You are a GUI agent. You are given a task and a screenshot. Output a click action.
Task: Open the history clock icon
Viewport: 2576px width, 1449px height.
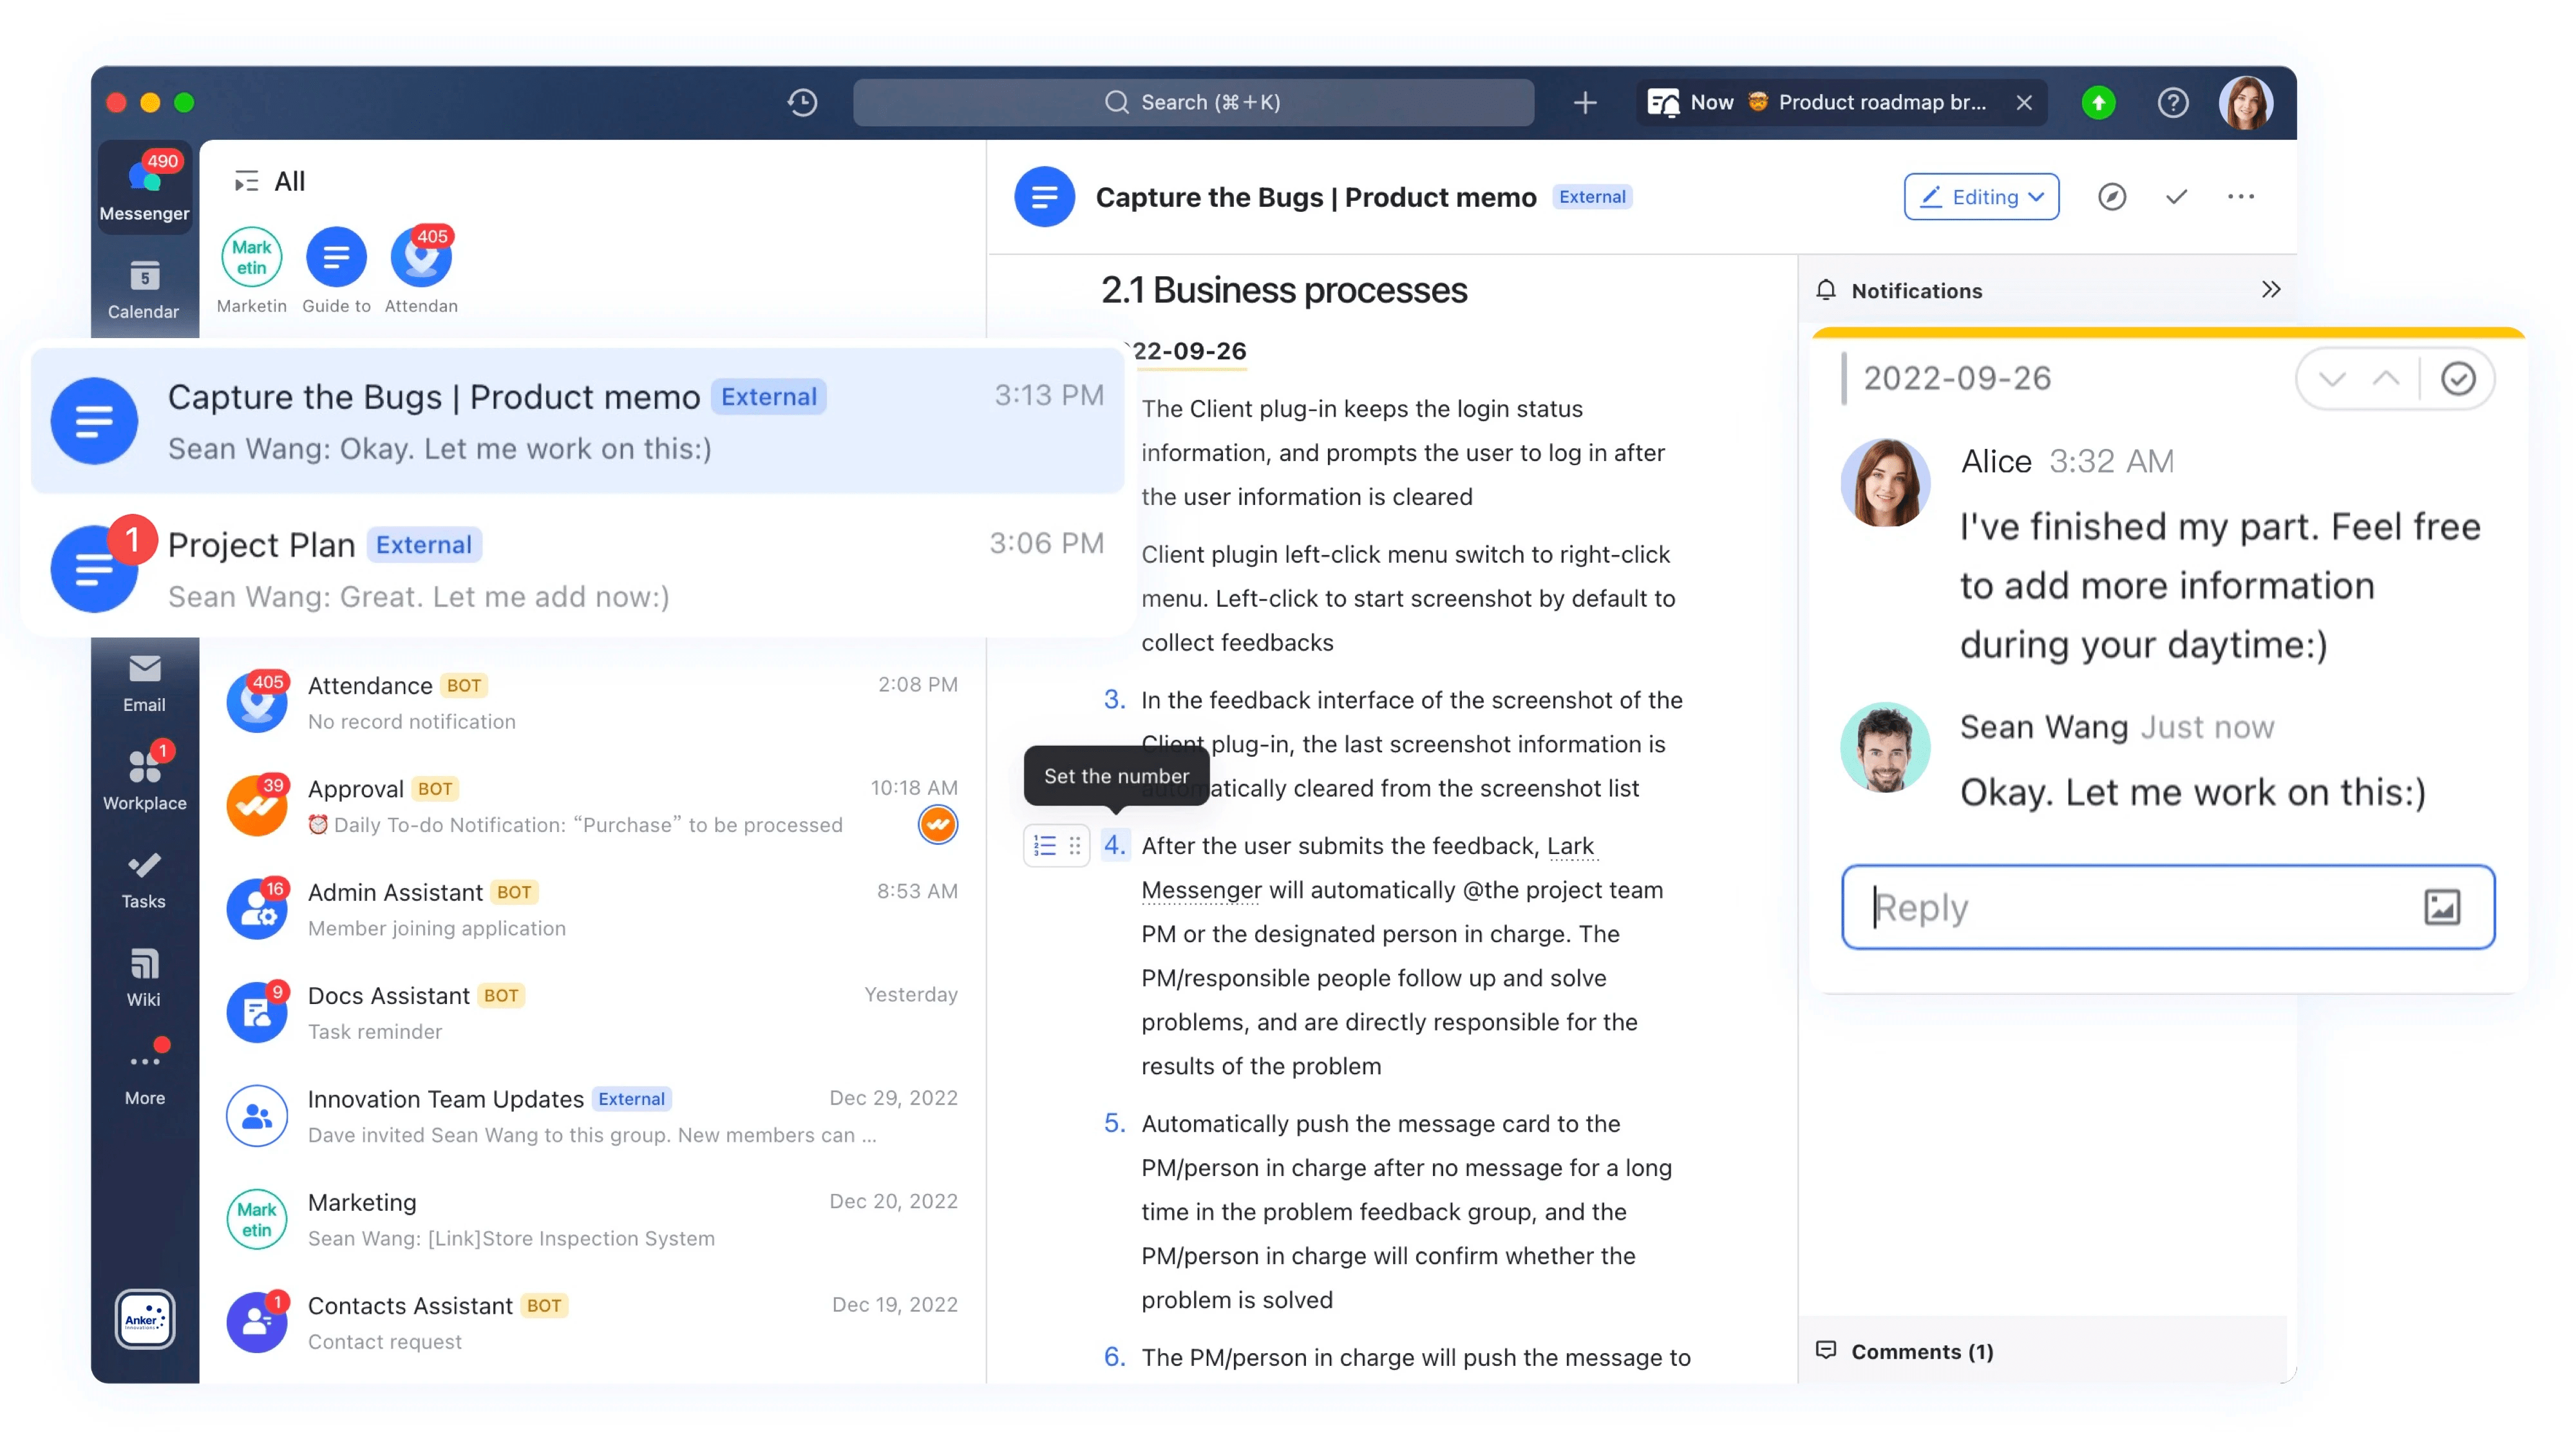coord(802,102)
